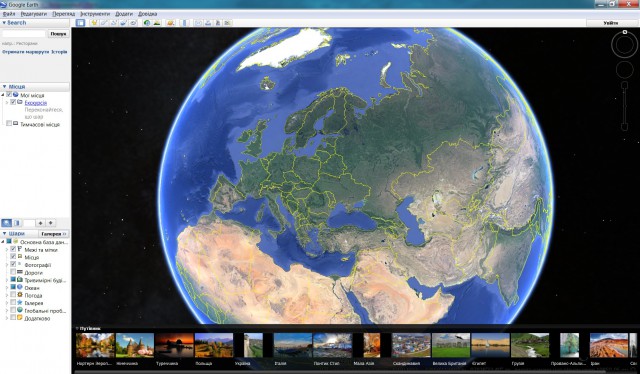Open the Файл menu
Viewport: 640px width, 374px height.
point(9,14)
